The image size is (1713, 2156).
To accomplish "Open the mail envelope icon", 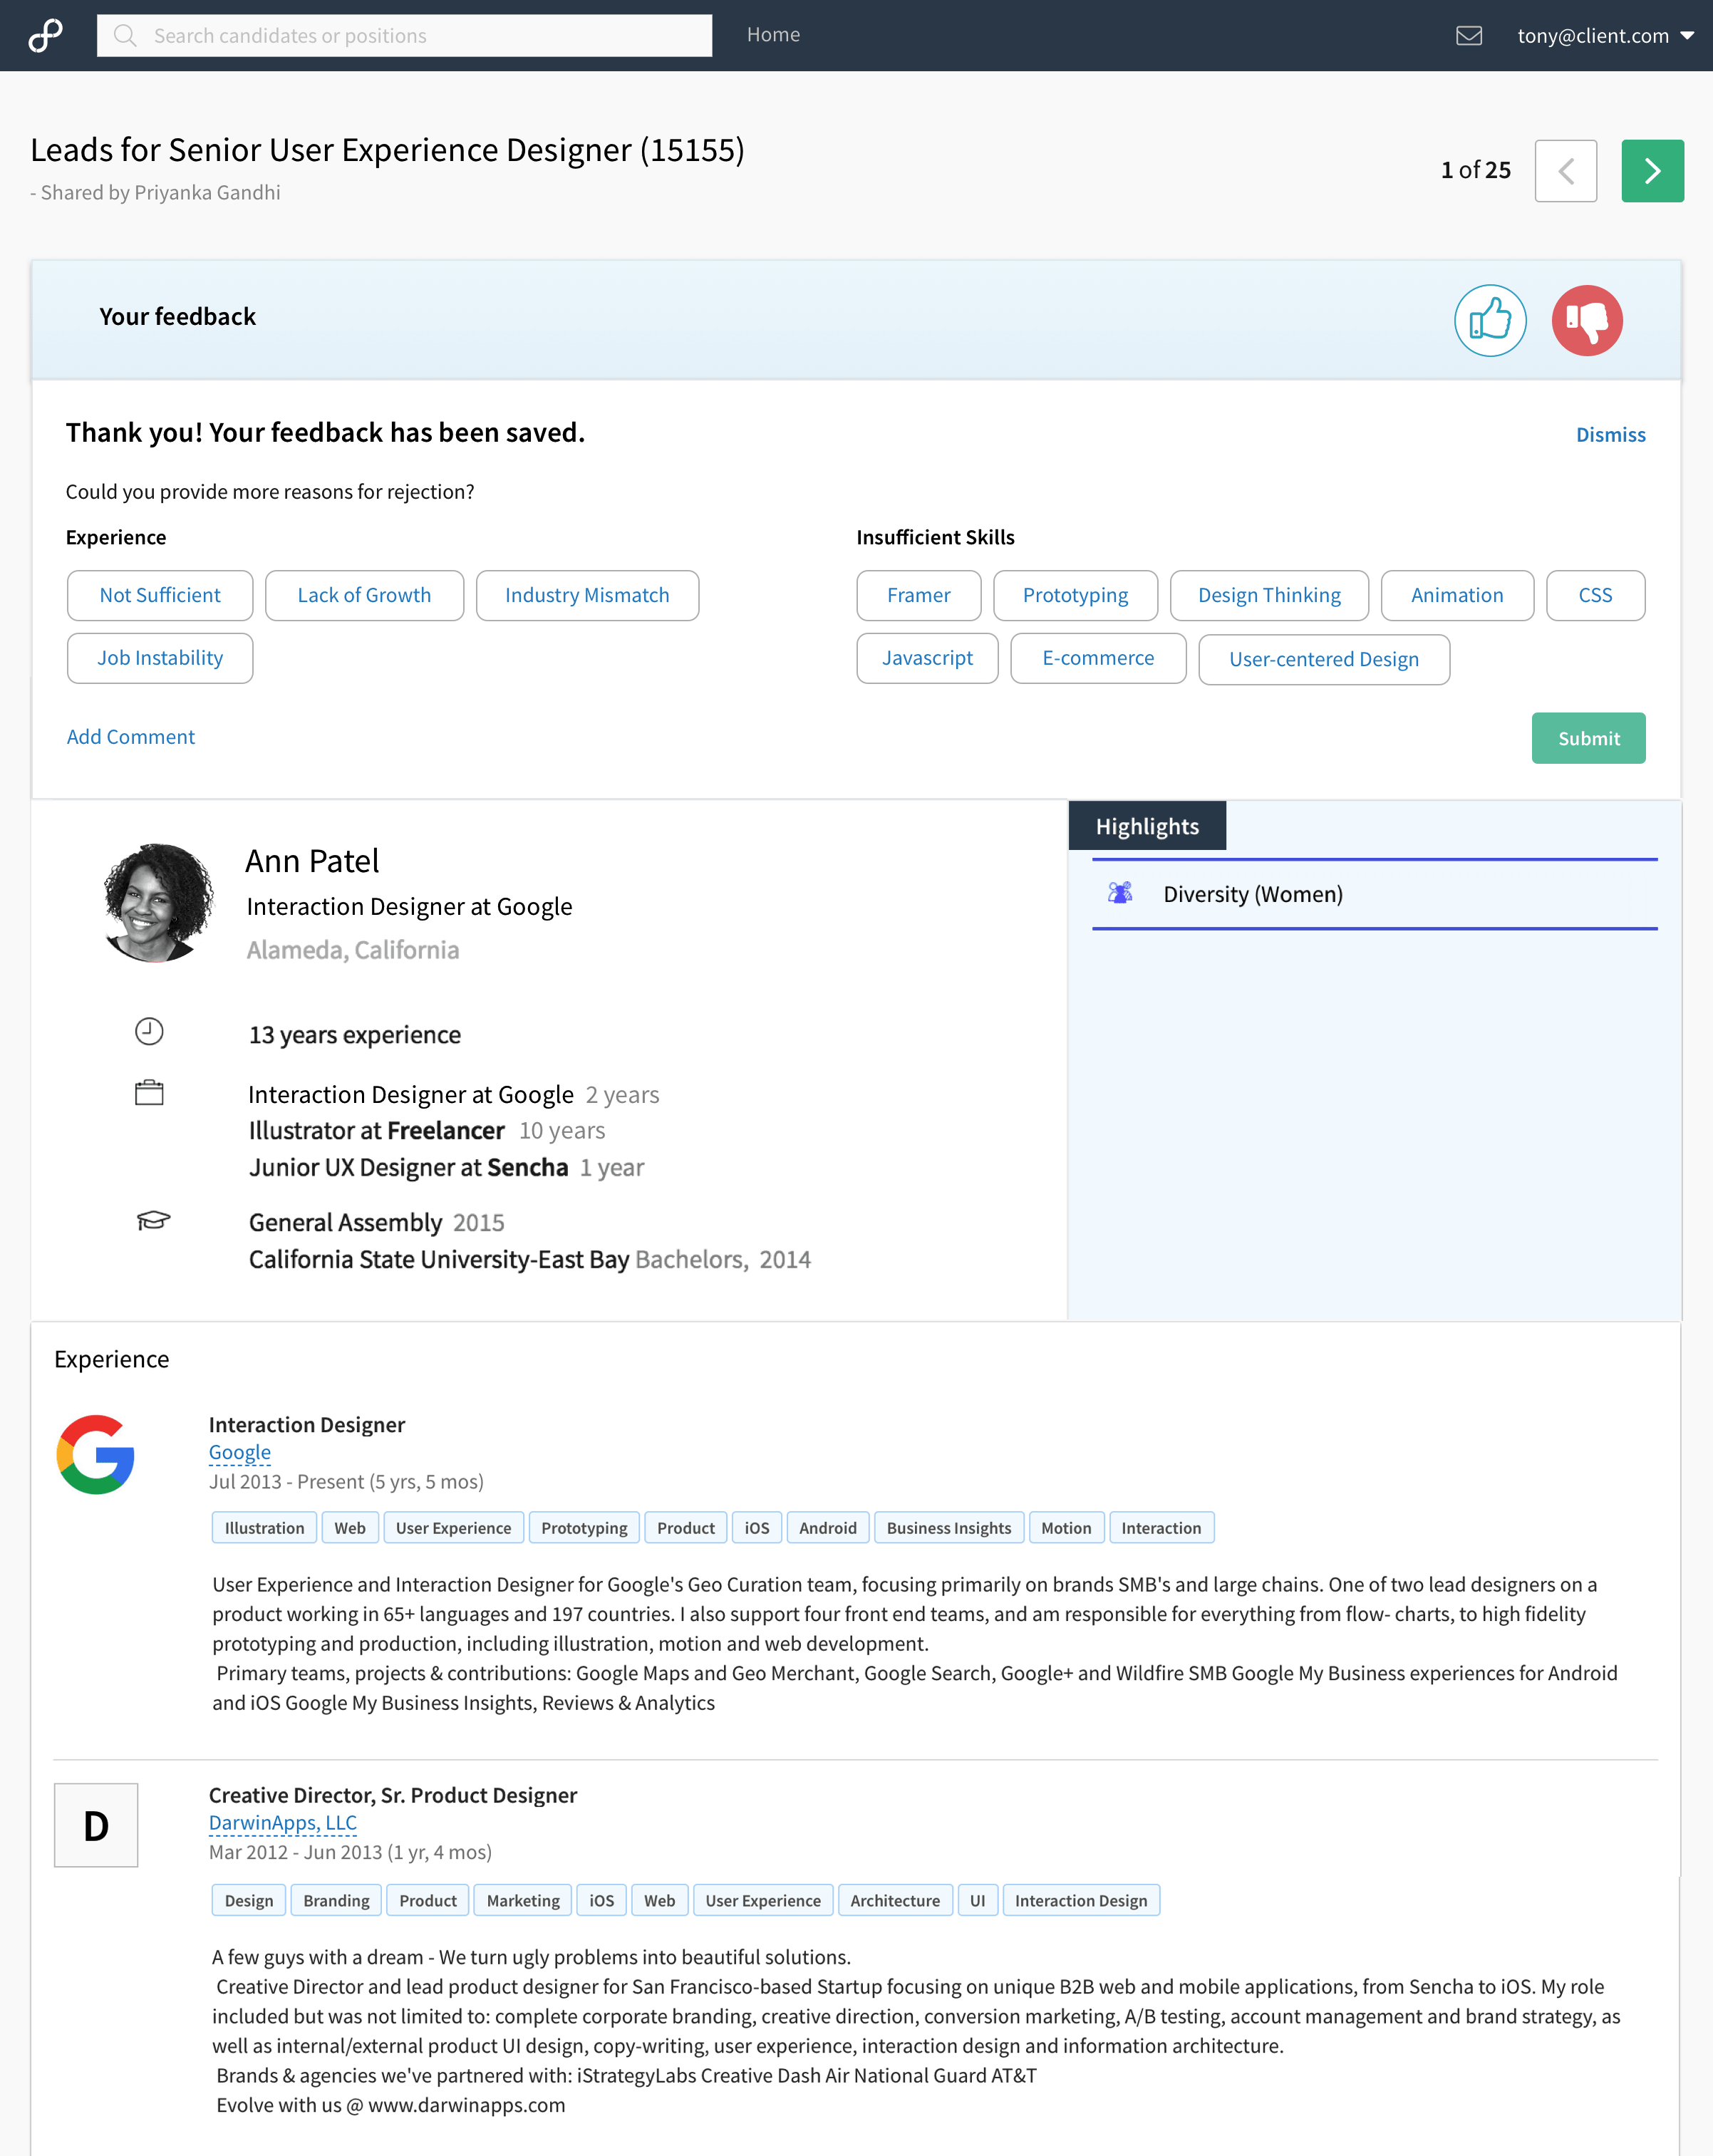I will click(1468, 36).
